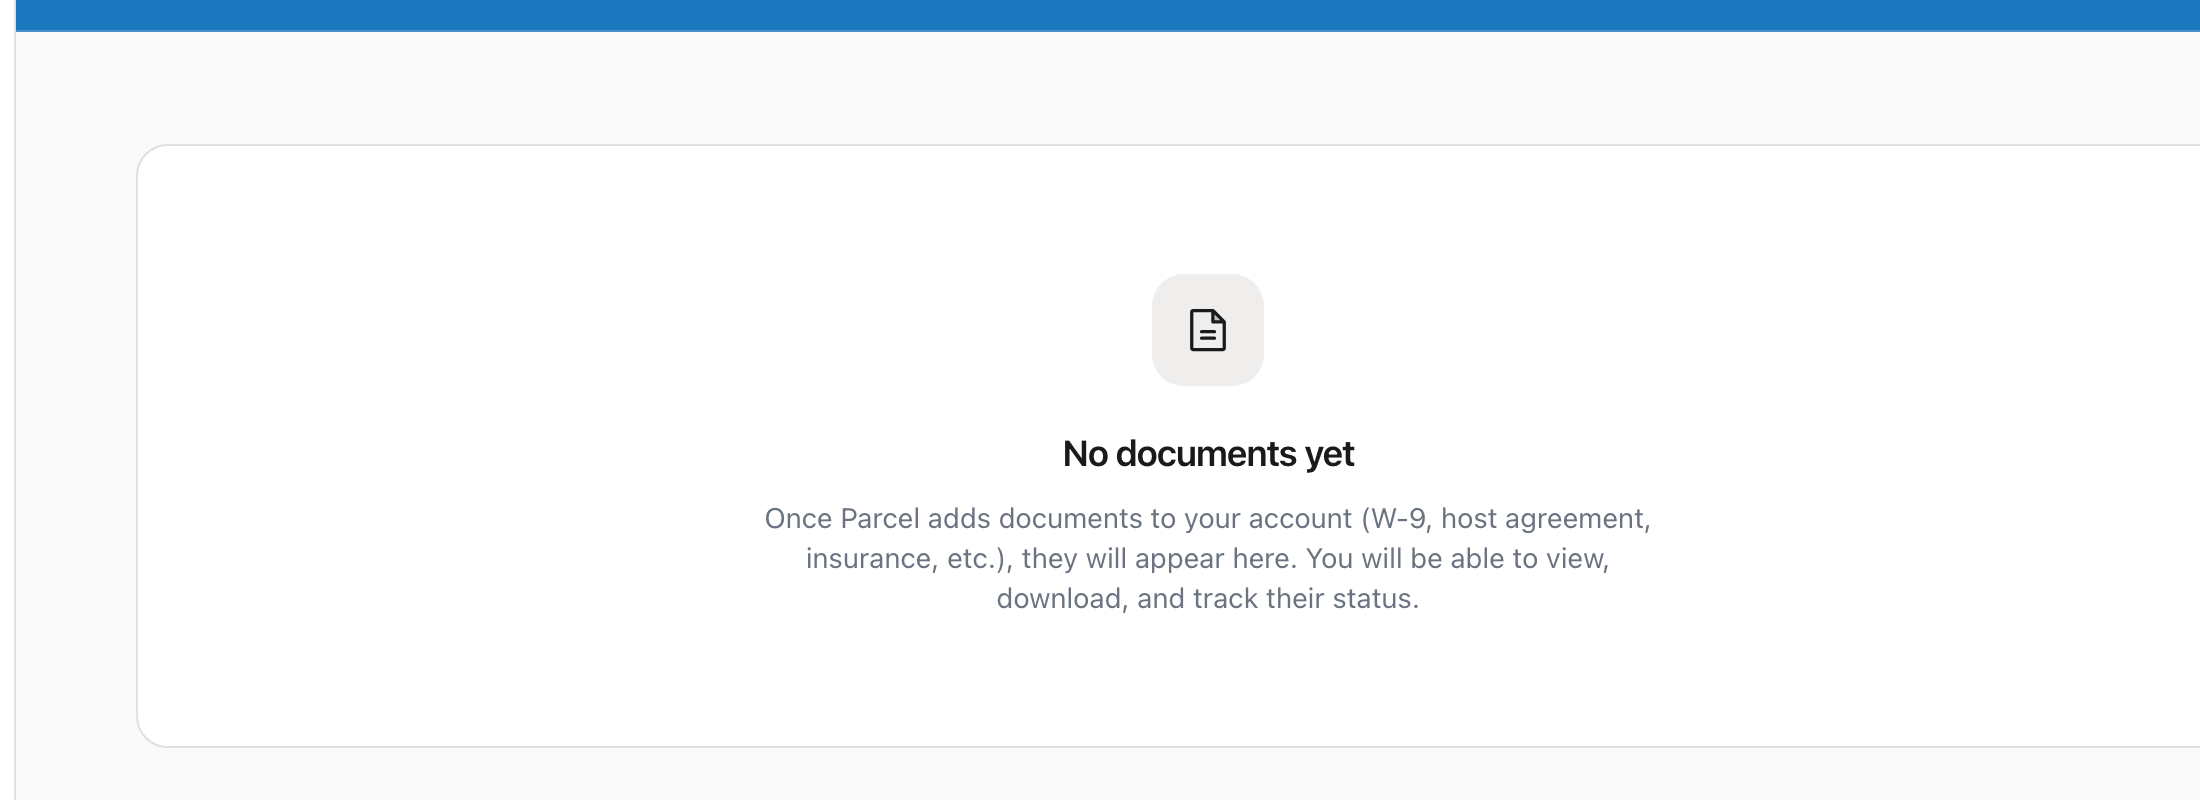Screen dimensions: 2200x800
Task: Click the blue header bar at the top
Action: point(1100,14)
